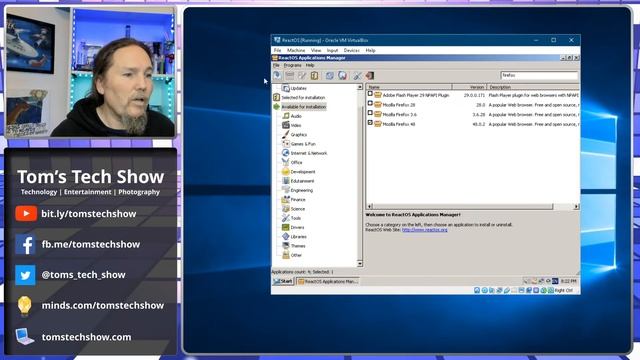
Task: Open the Video category
Action: 296,125
